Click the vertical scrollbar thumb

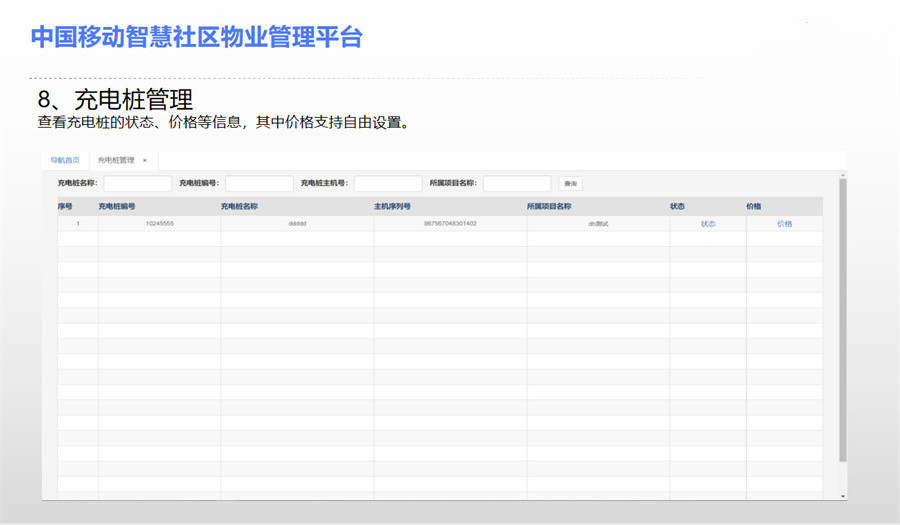pyautogui.click(x=843, y=320)
